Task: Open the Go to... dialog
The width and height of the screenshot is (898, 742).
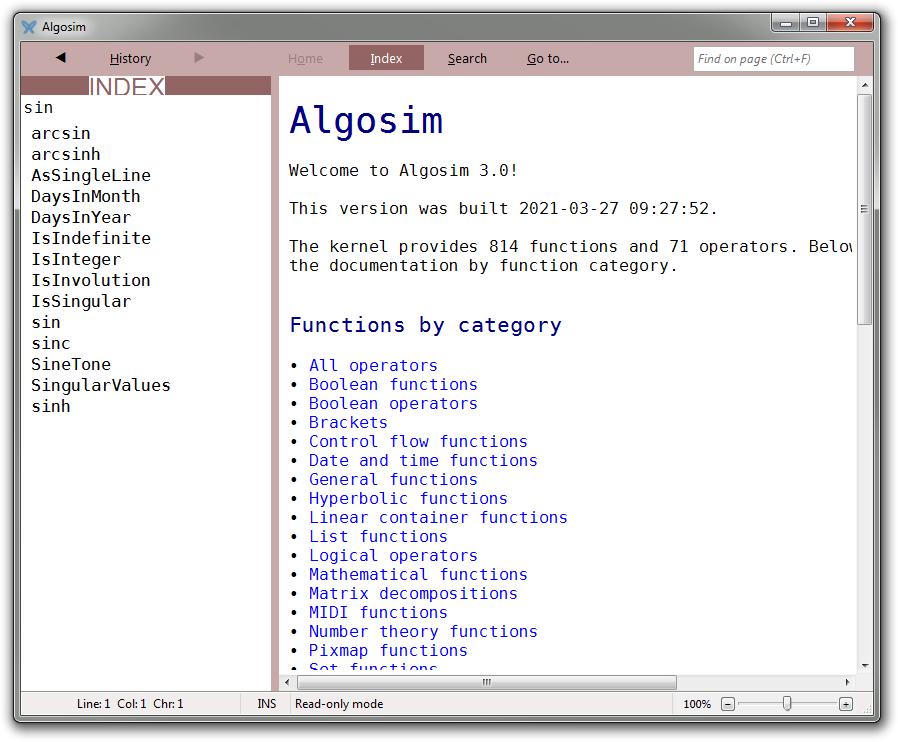Action: pyautogui.click(x=548, y=59)
